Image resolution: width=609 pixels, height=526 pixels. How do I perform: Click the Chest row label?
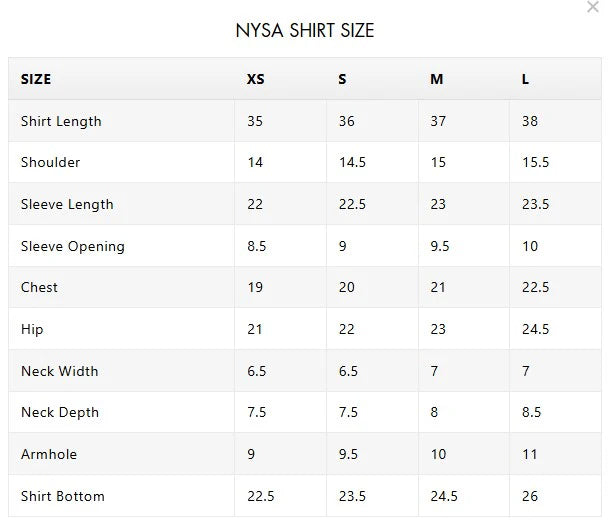tap(39, 287)
